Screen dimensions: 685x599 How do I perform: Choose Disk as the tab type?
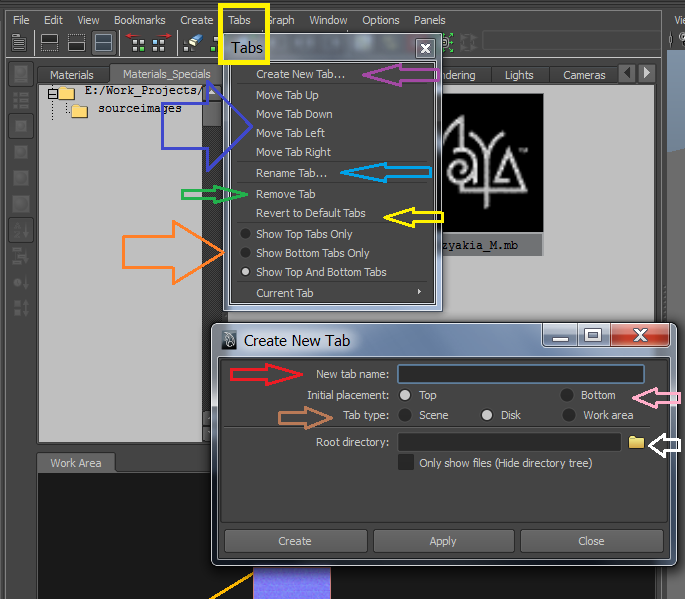tap(487, 415)
